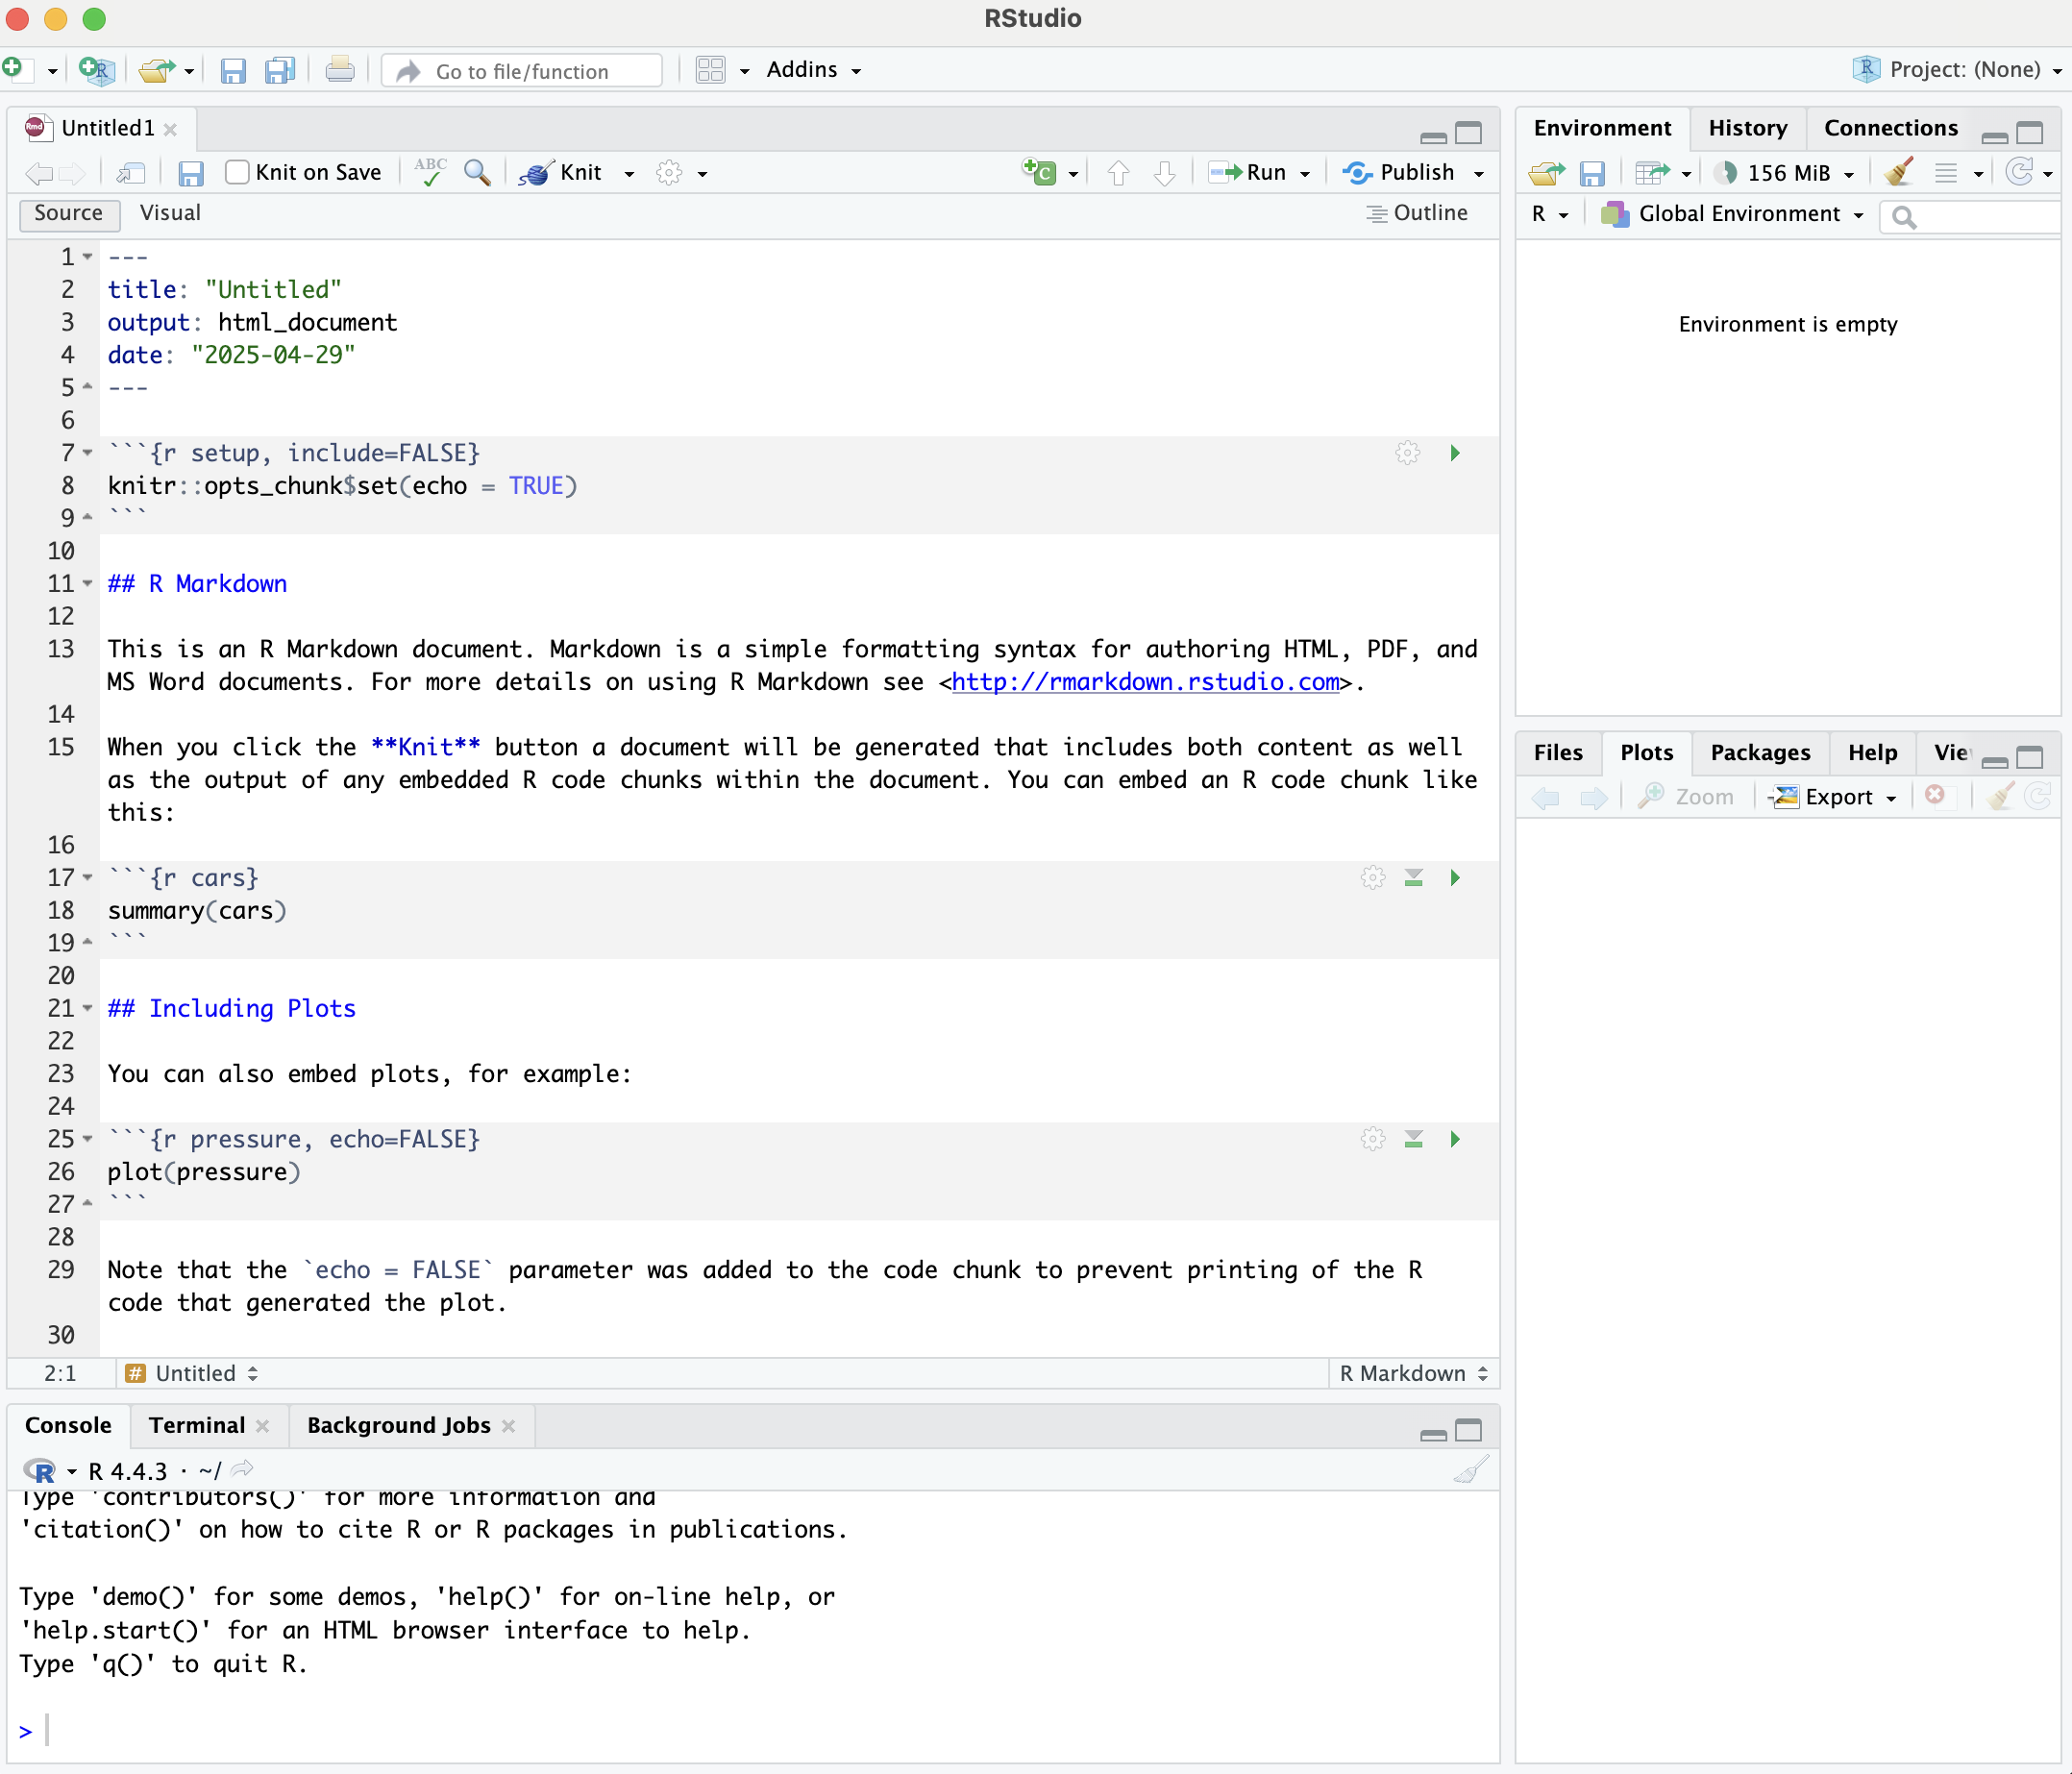The height and width of the screenshot is (1774, 2072).
Task: Switch editor to Visual mode
Action: 170,213
